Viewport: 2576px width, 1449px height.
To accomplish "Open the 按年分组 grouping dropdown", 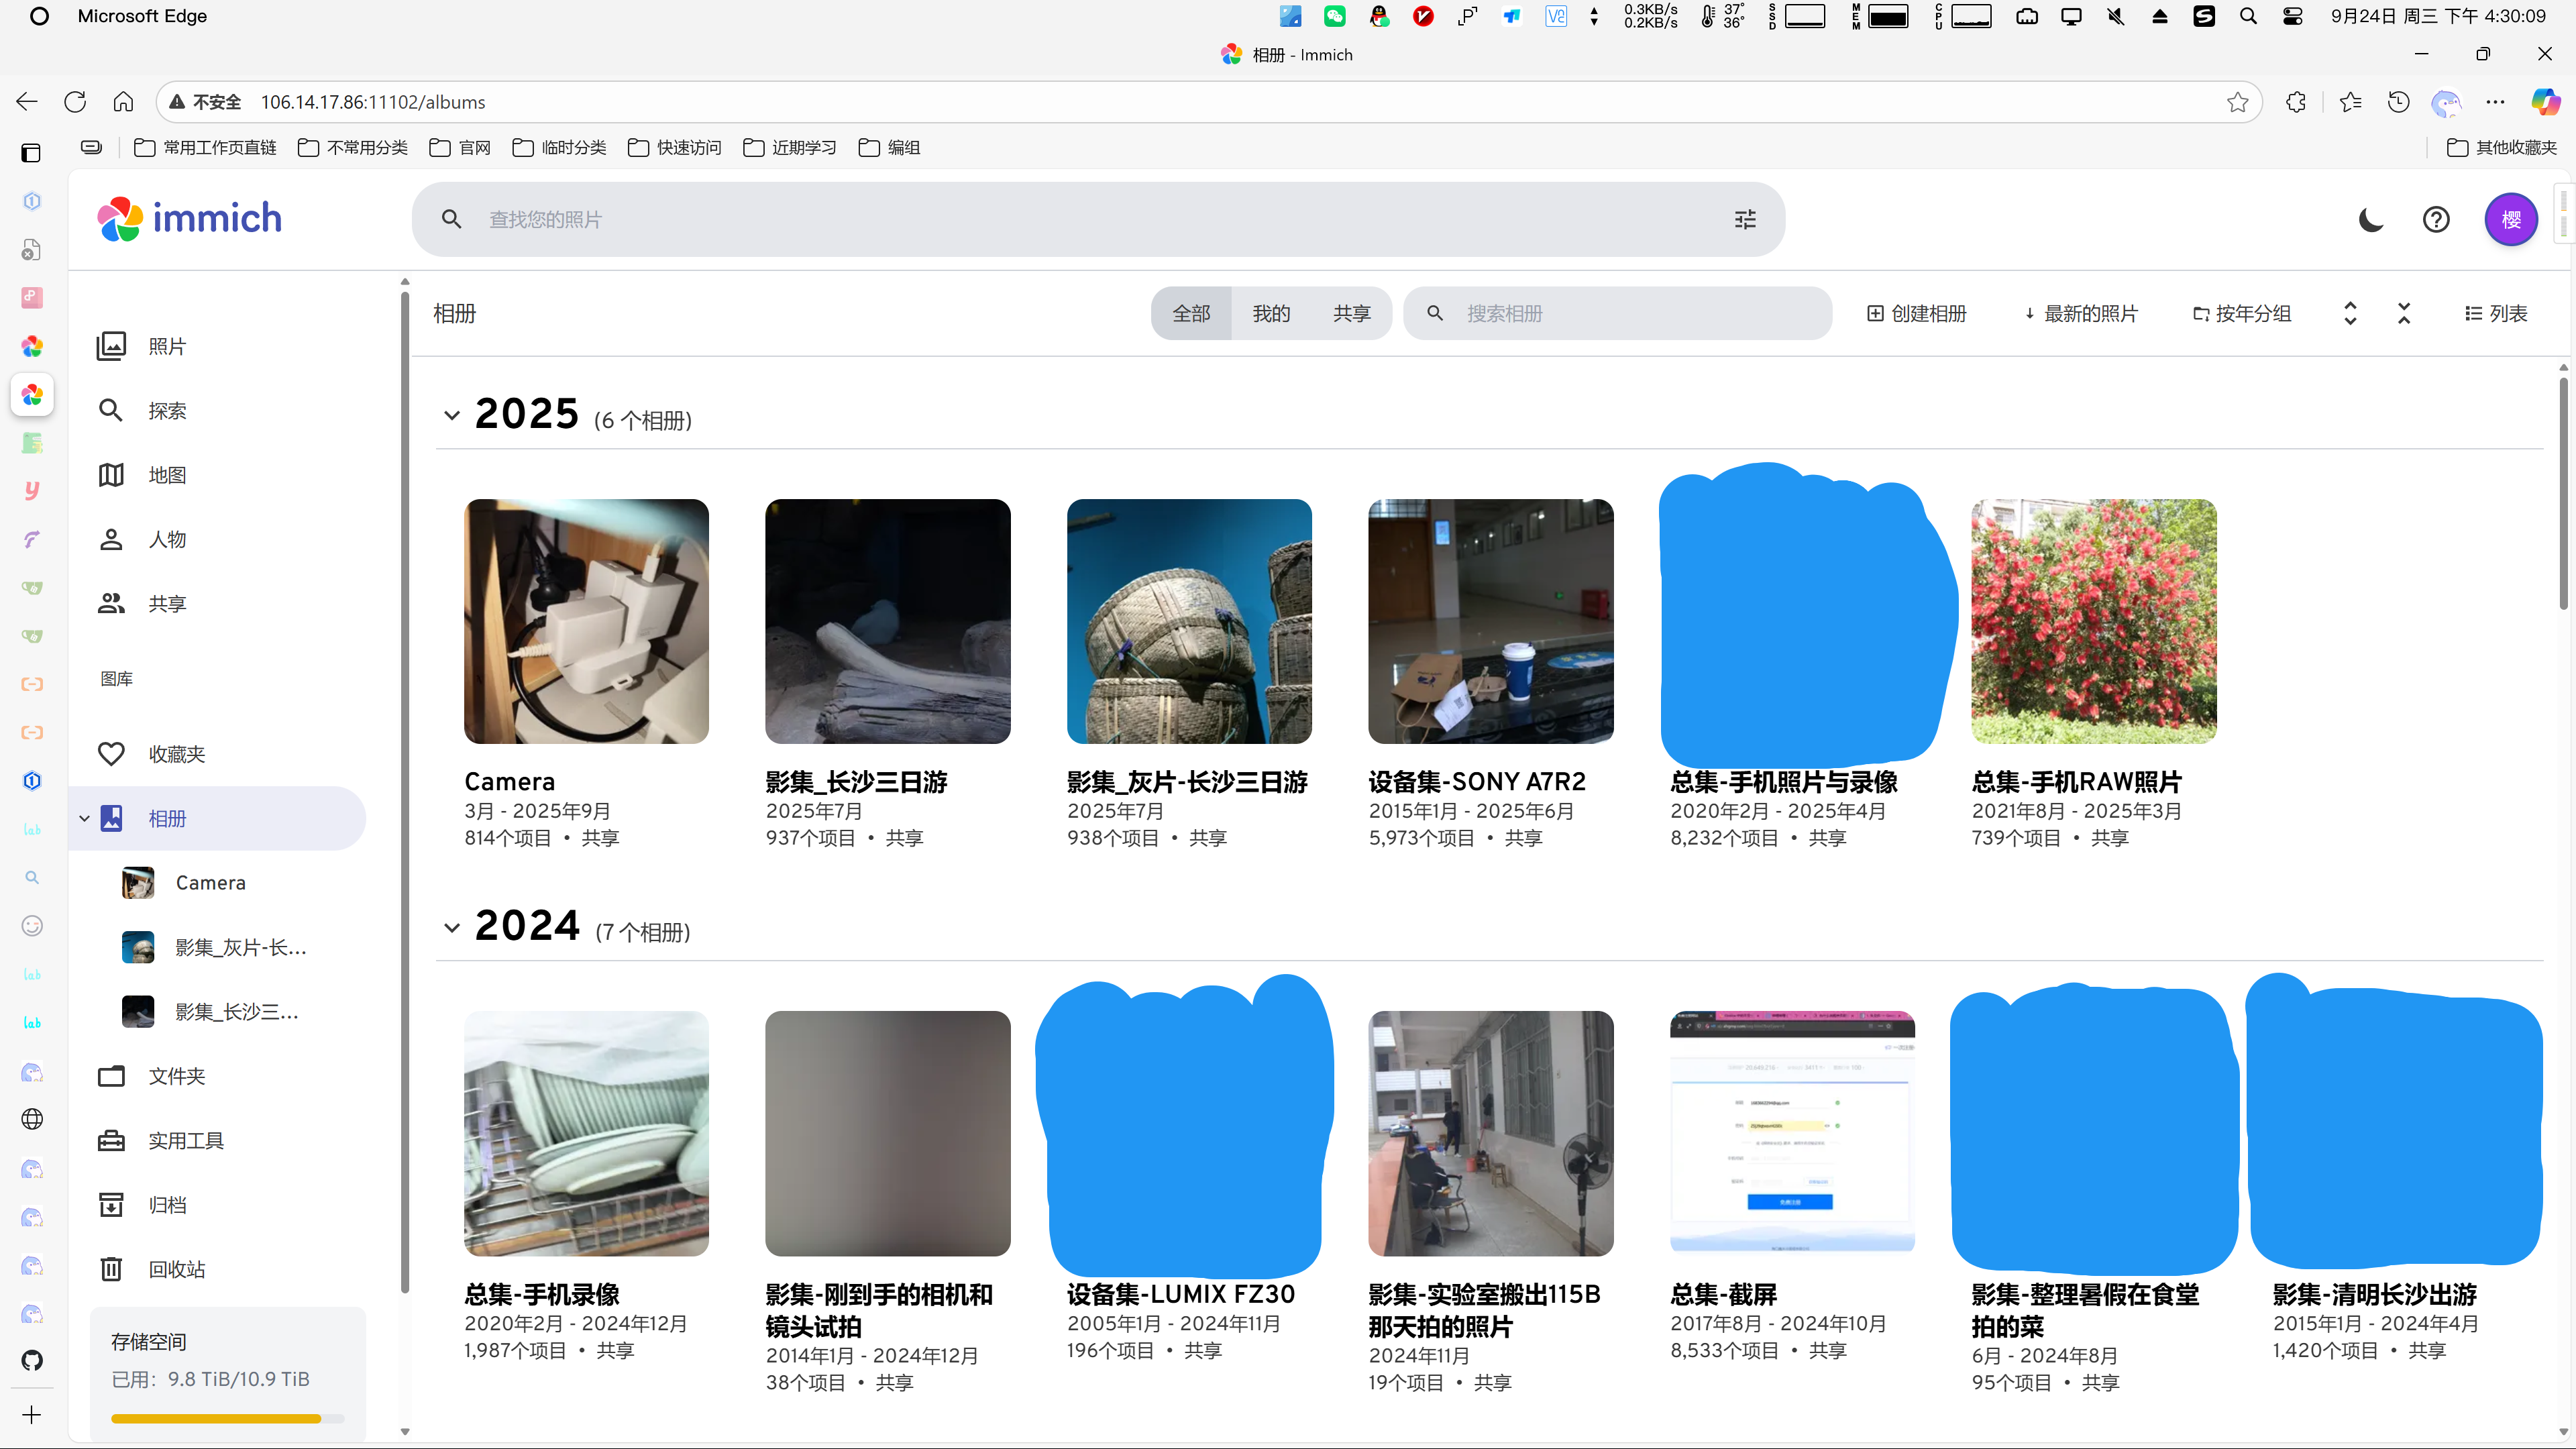I will 2241,314.
